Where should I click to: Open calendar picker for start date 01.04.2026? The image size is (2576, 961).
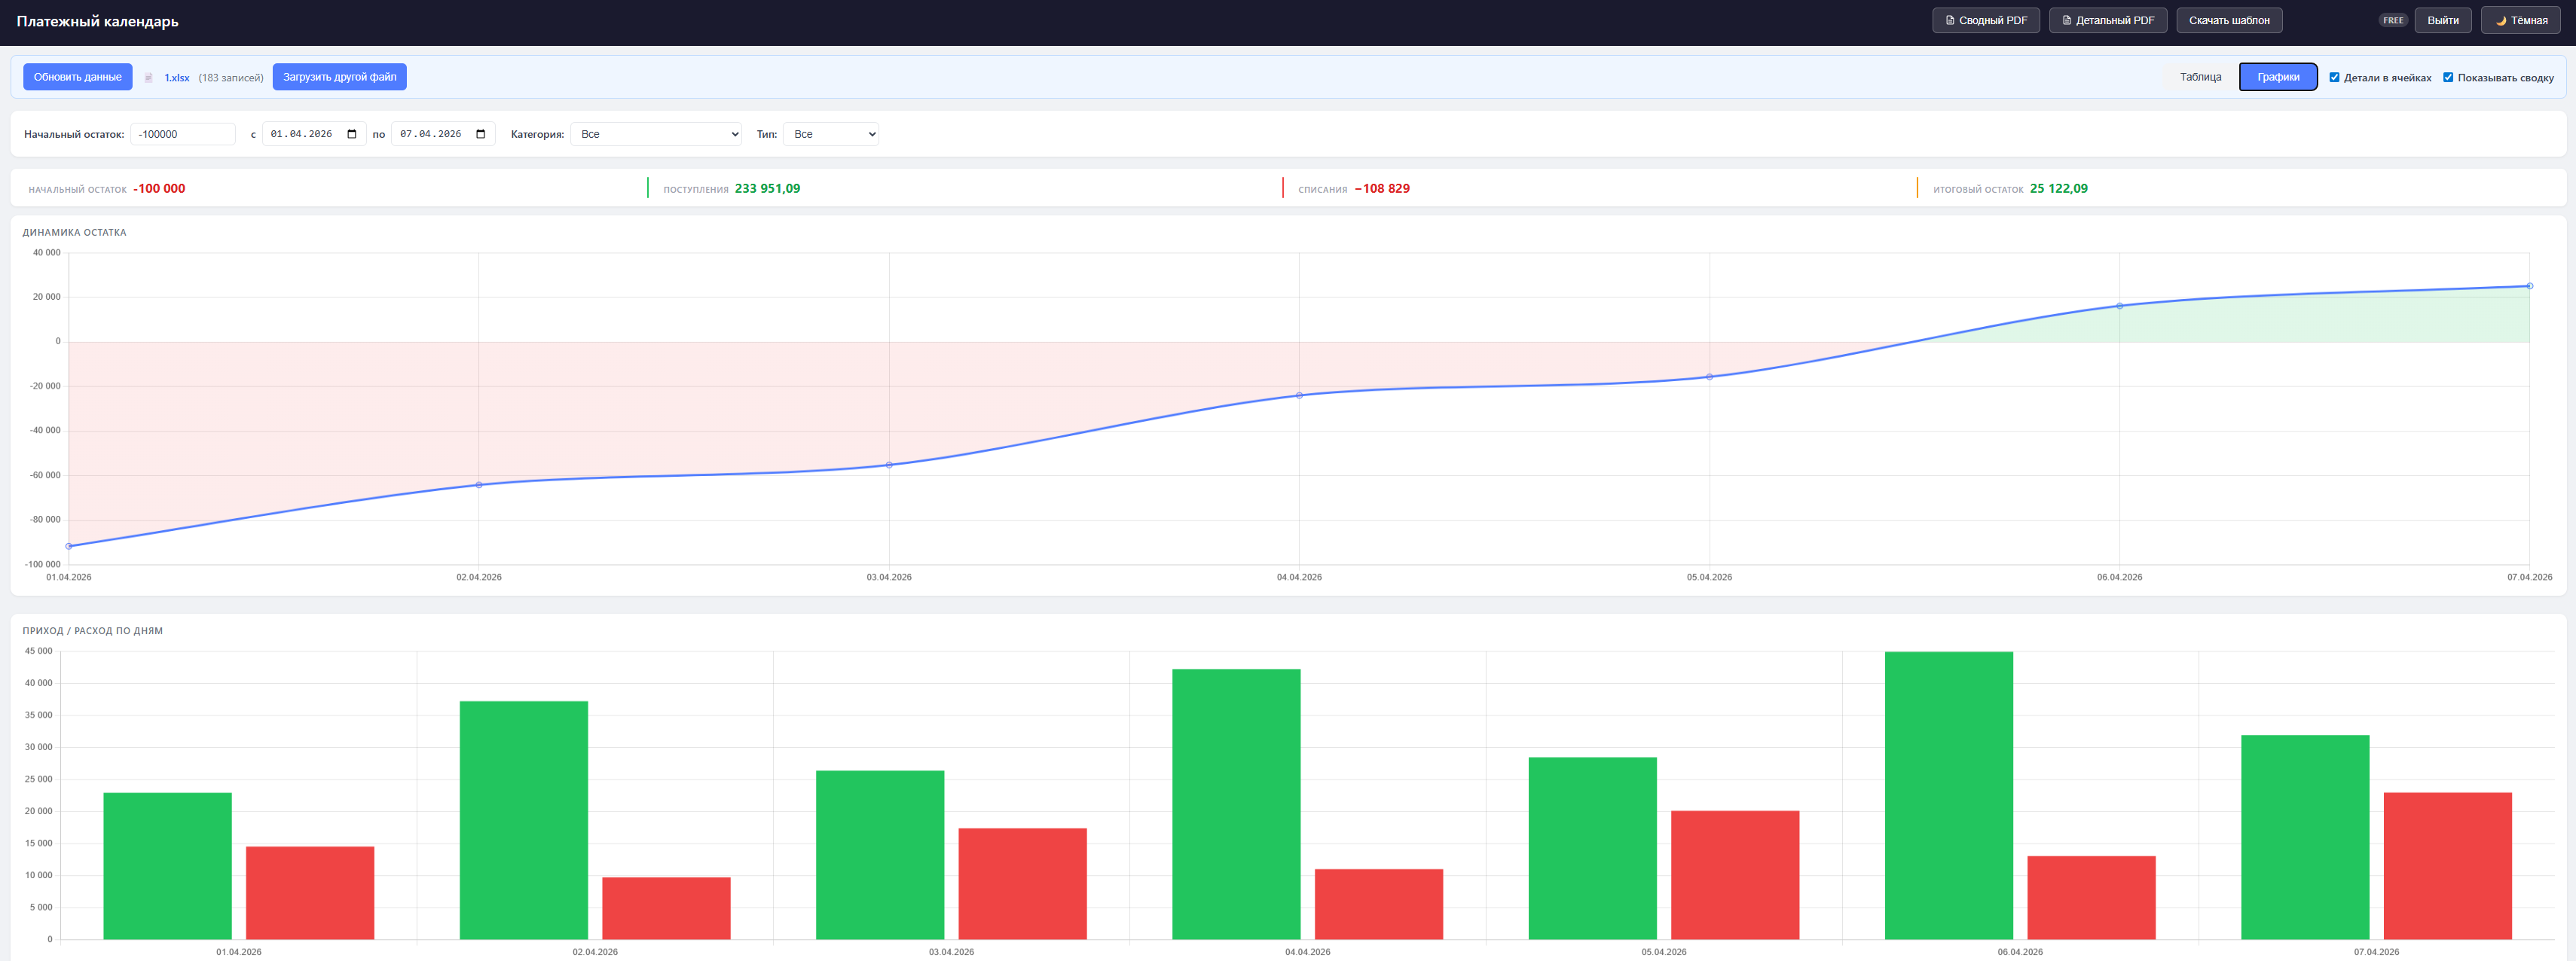(x=352, y=134)
